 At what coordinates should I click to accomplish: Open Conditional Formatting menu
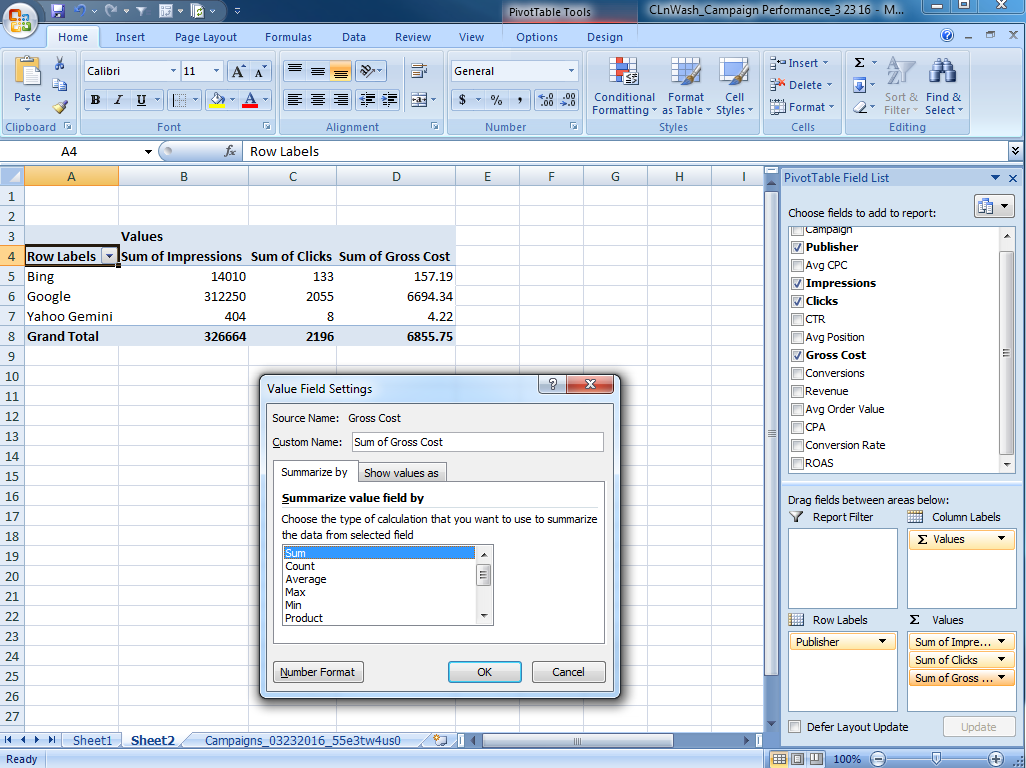[624, 86]
